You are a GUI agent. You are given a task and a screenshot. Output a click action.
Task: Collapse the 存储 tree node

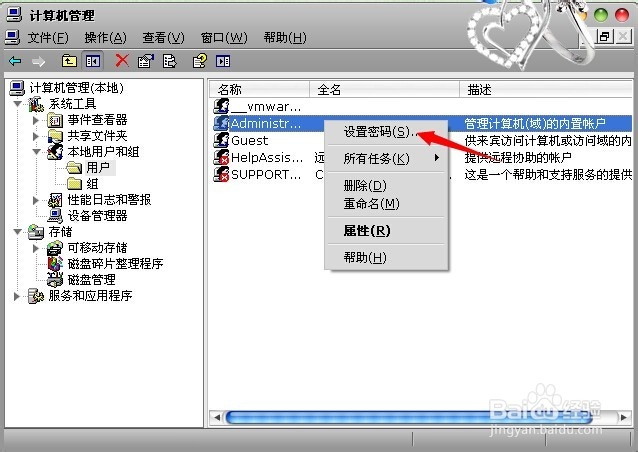pos(17,232)
